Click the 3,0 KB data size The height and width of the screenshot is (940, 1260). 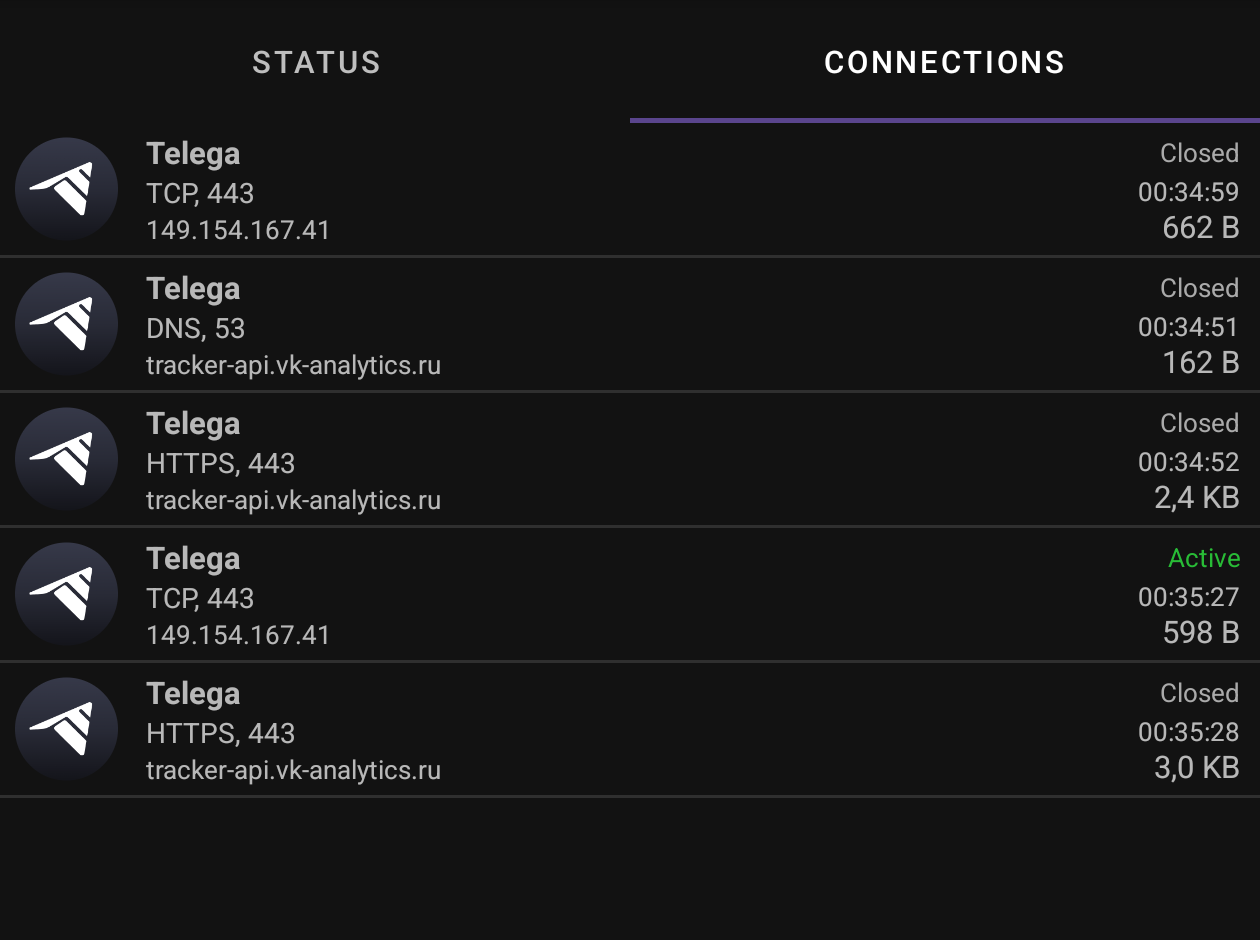(1196, 768)
